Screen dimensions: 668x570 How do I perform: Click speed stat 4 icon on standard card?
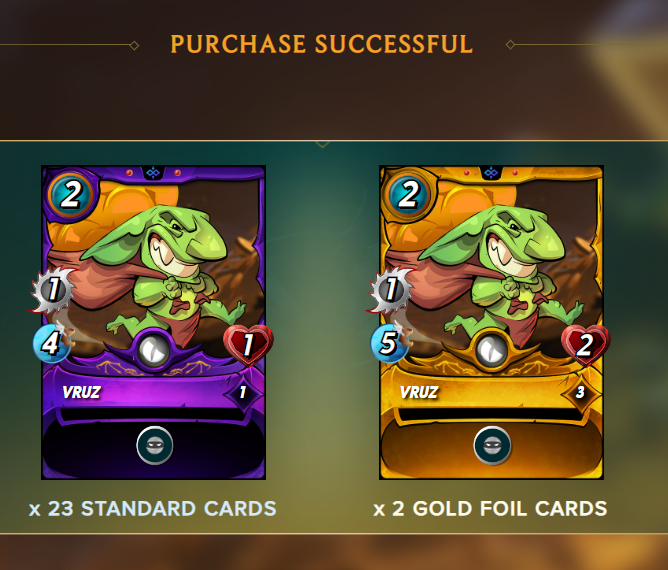[51, 343]
